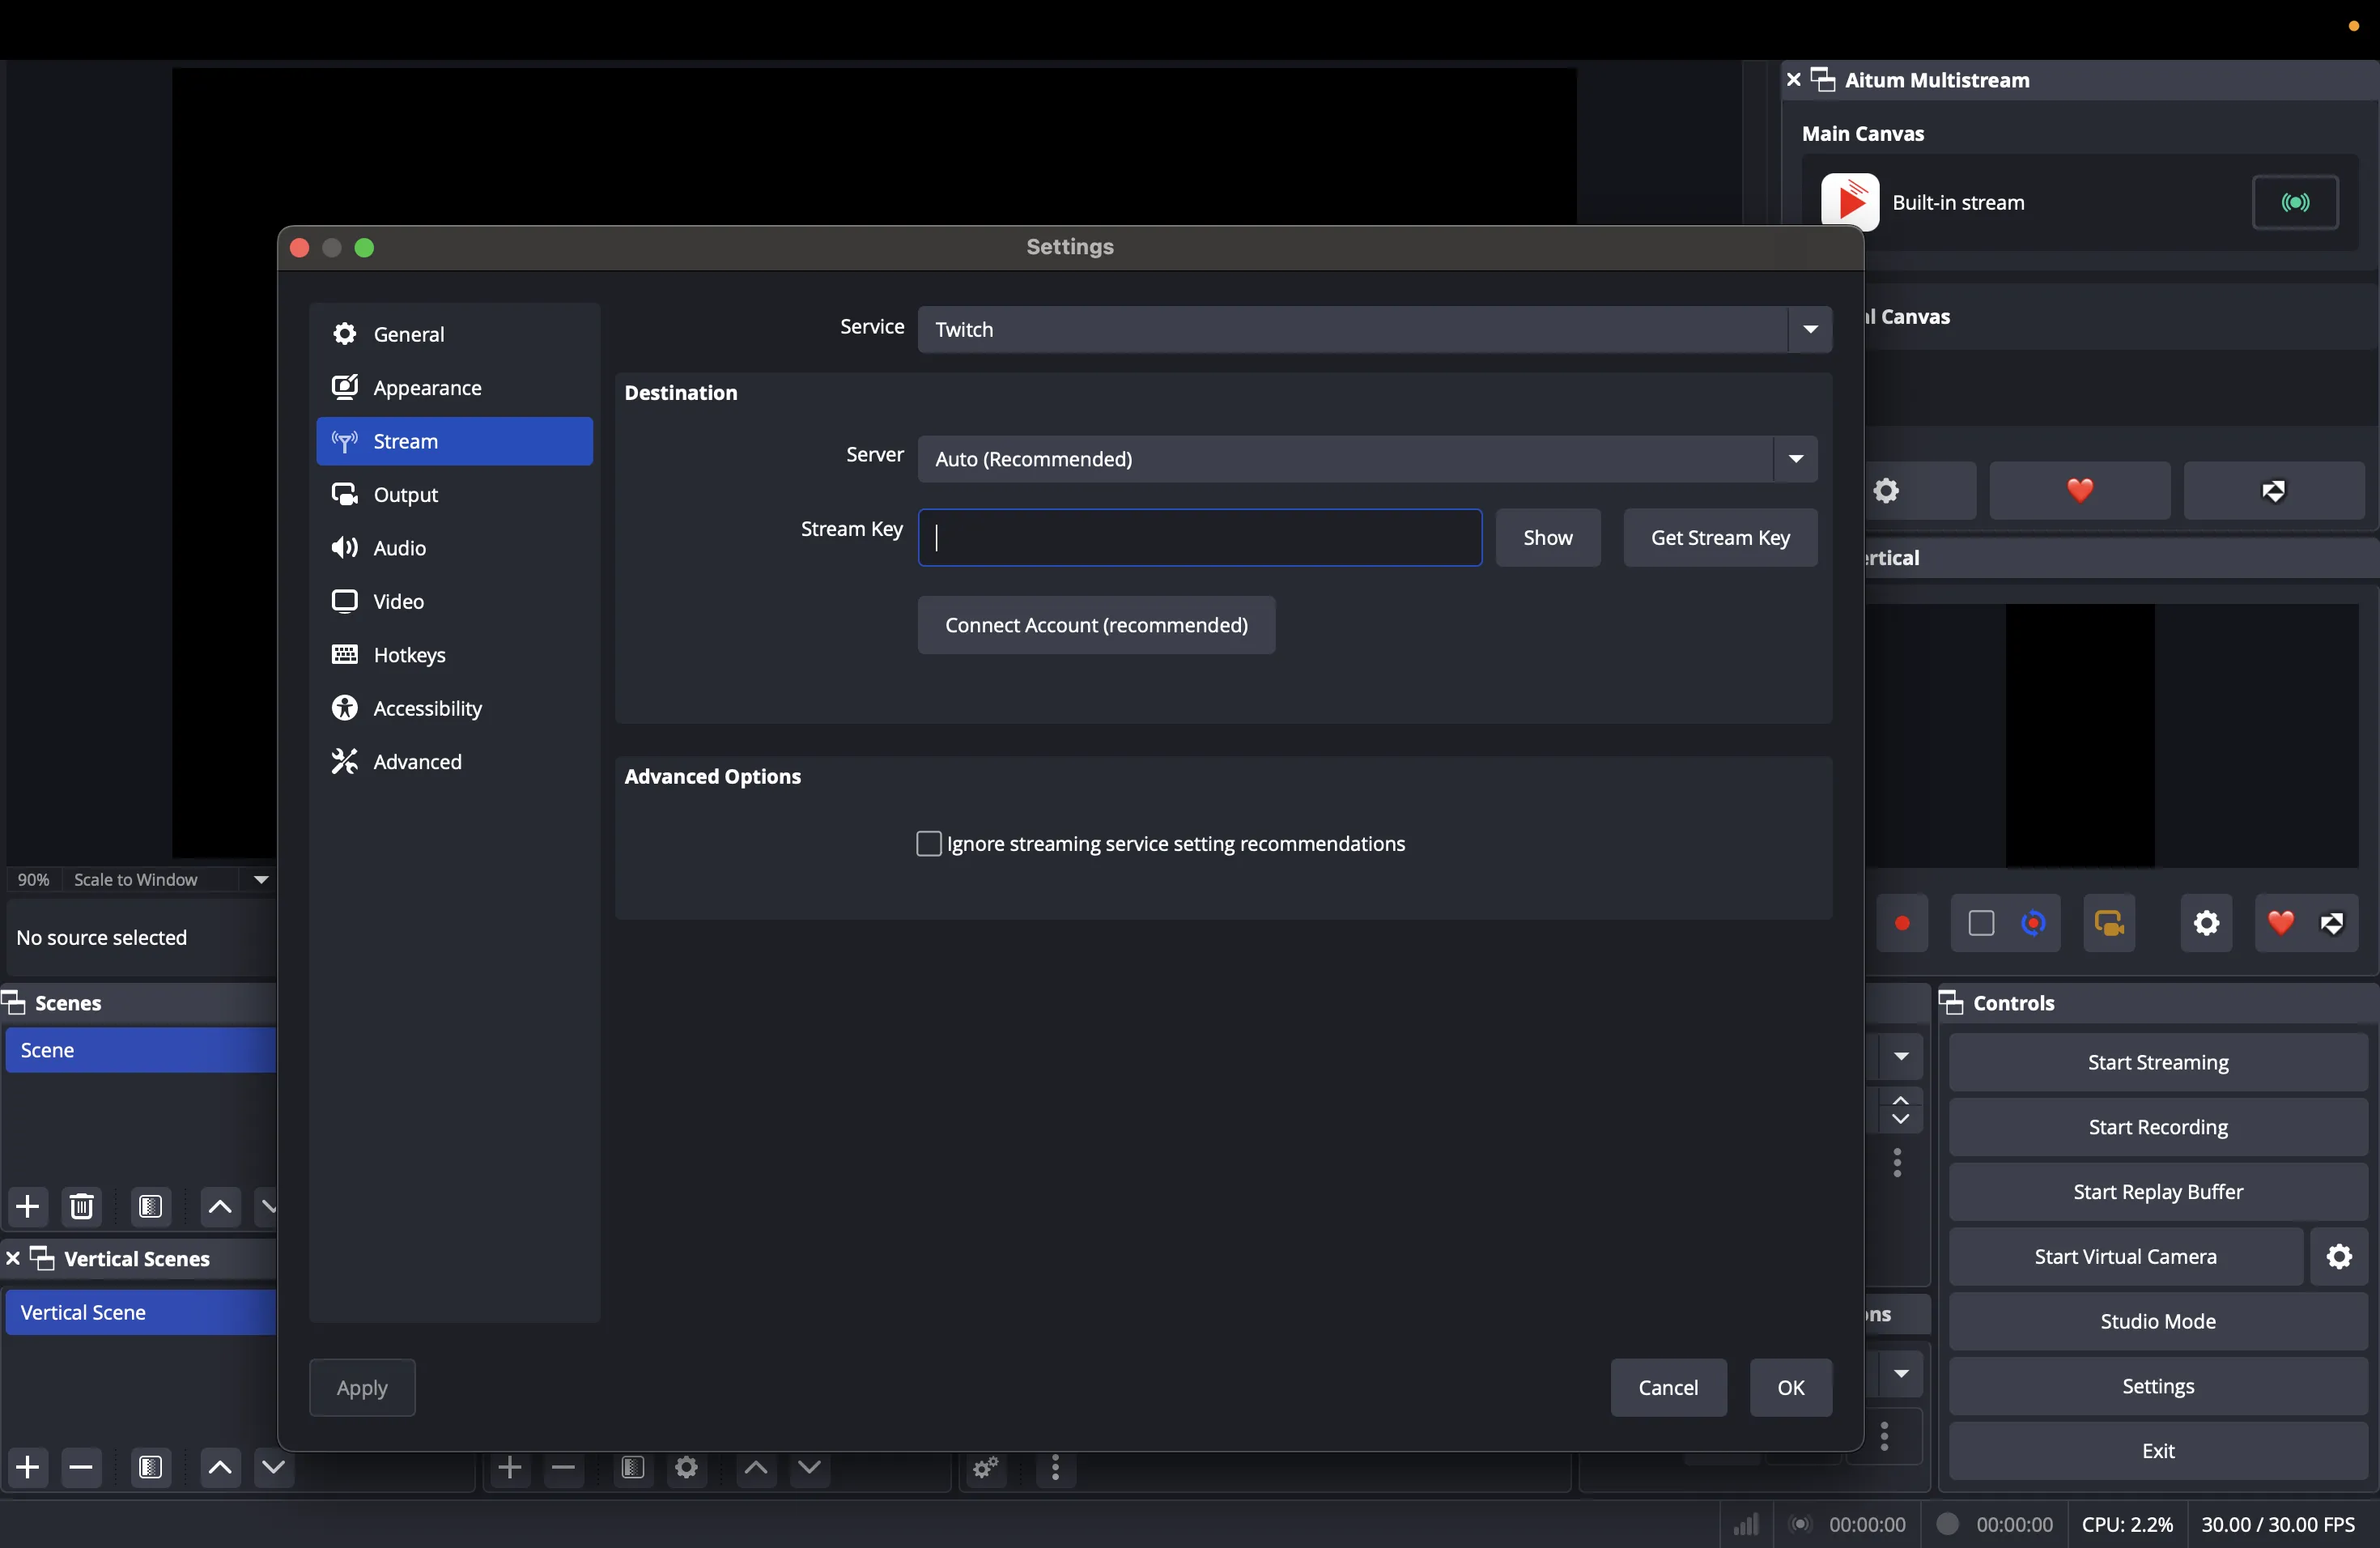
Task: Close the Aitum Multistream dock
Action: click(1793, 79)
